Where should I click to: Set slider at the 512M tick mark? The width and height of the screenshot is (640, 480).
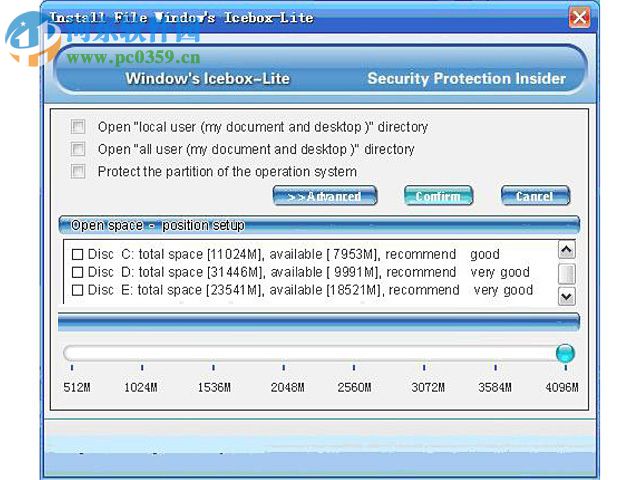(x=72, y=367)
